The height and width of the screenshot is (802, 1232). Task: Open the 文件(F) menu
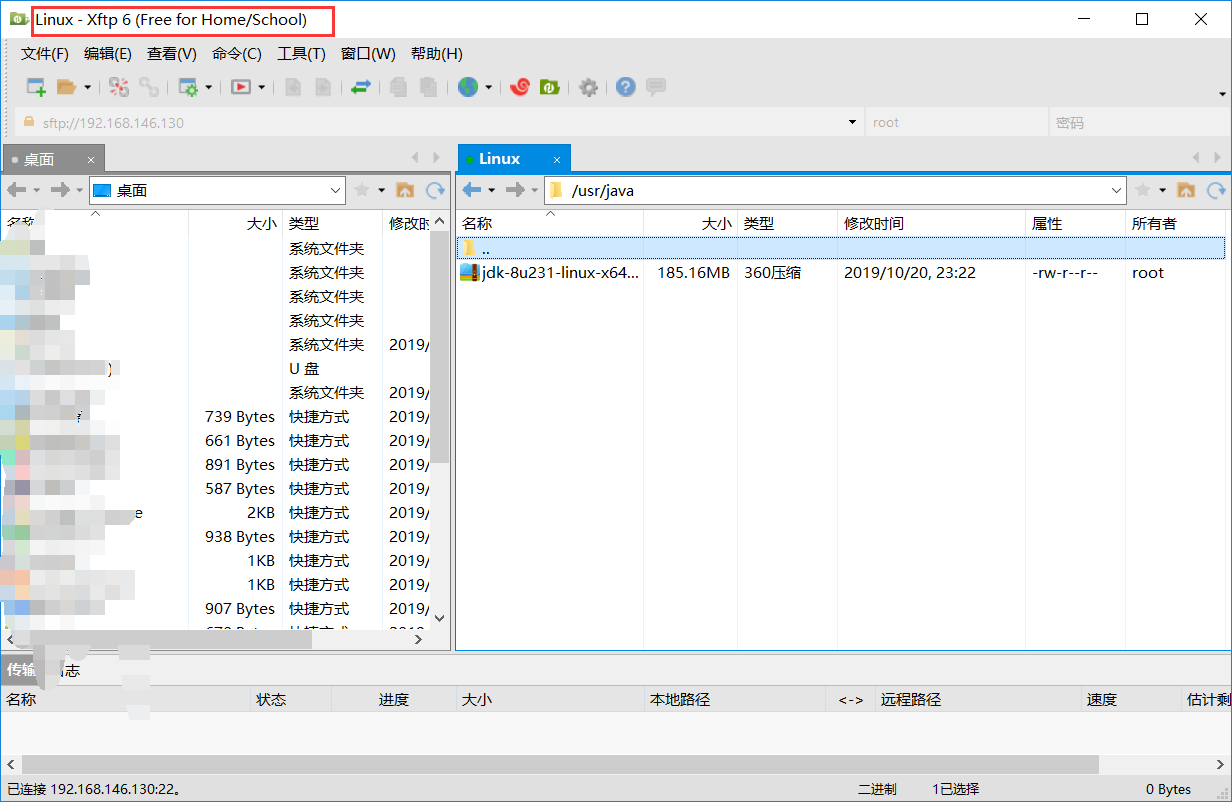click(x=45, y=54)
